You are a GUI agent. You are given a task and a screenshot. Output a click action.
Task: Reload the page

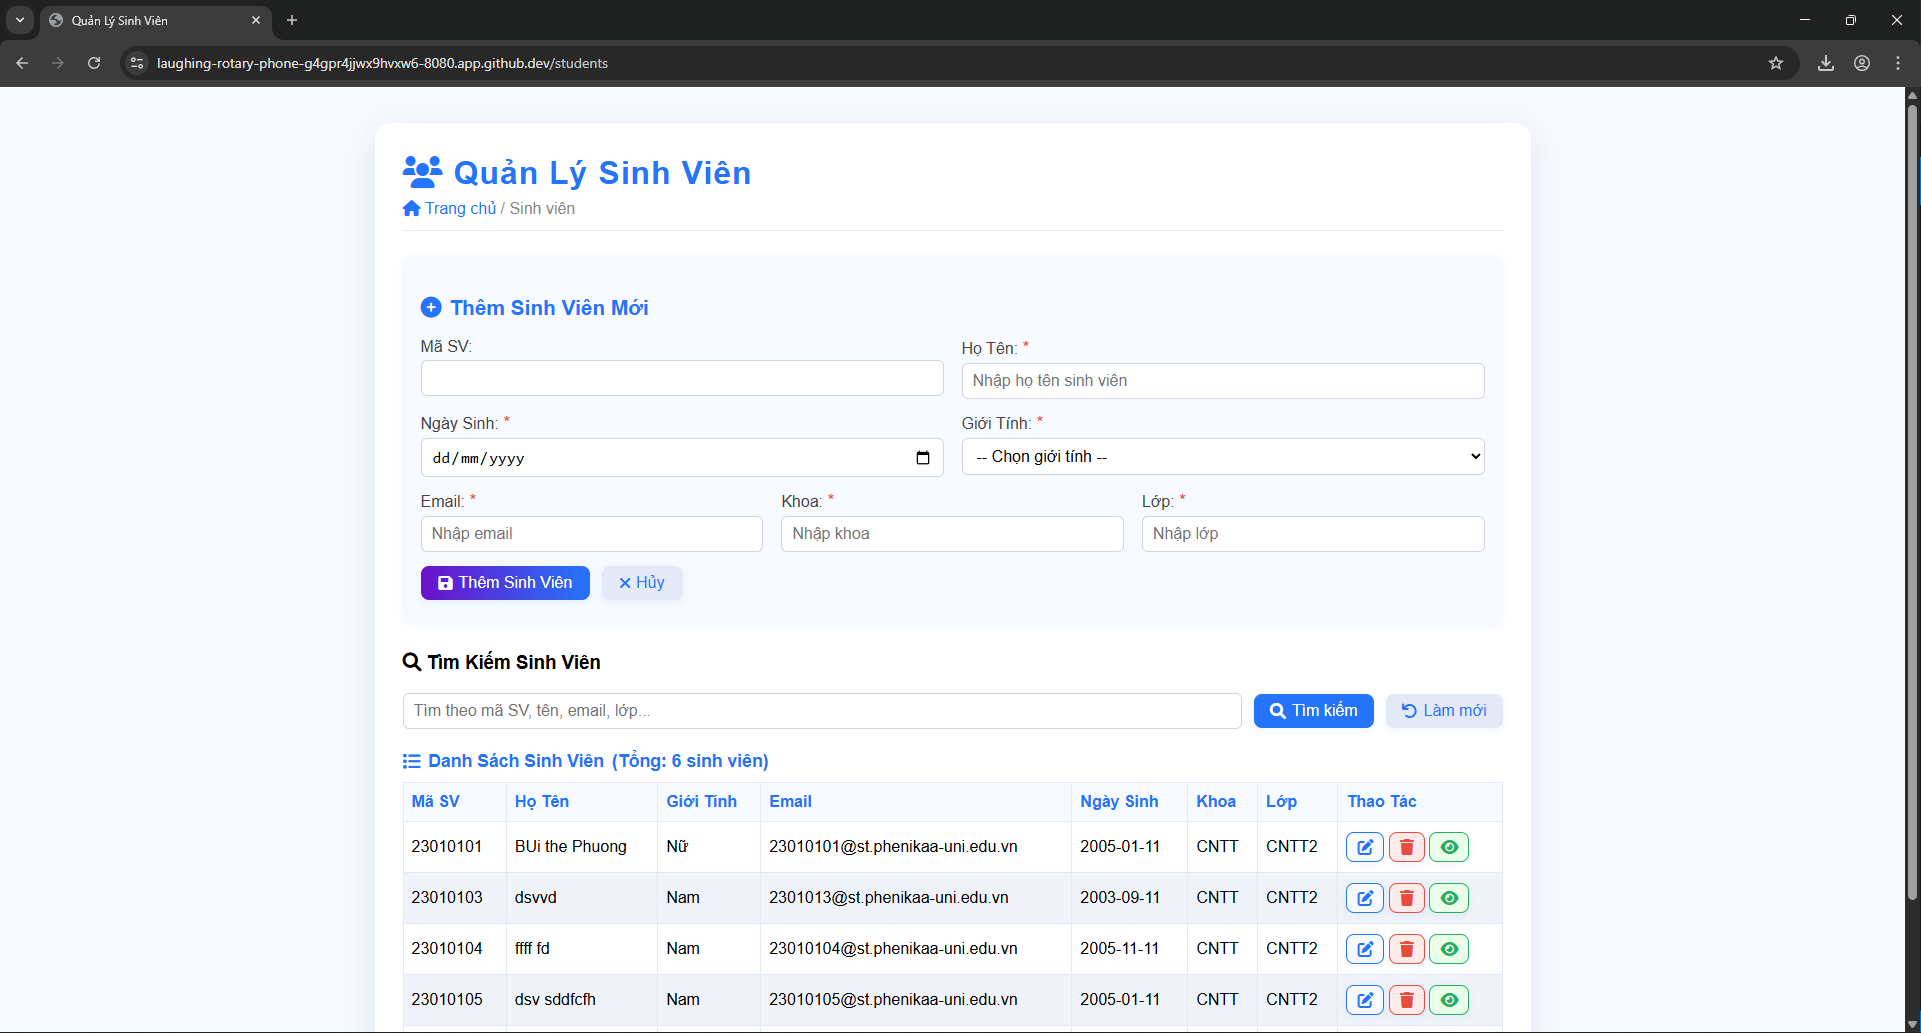tap(94, 63)
